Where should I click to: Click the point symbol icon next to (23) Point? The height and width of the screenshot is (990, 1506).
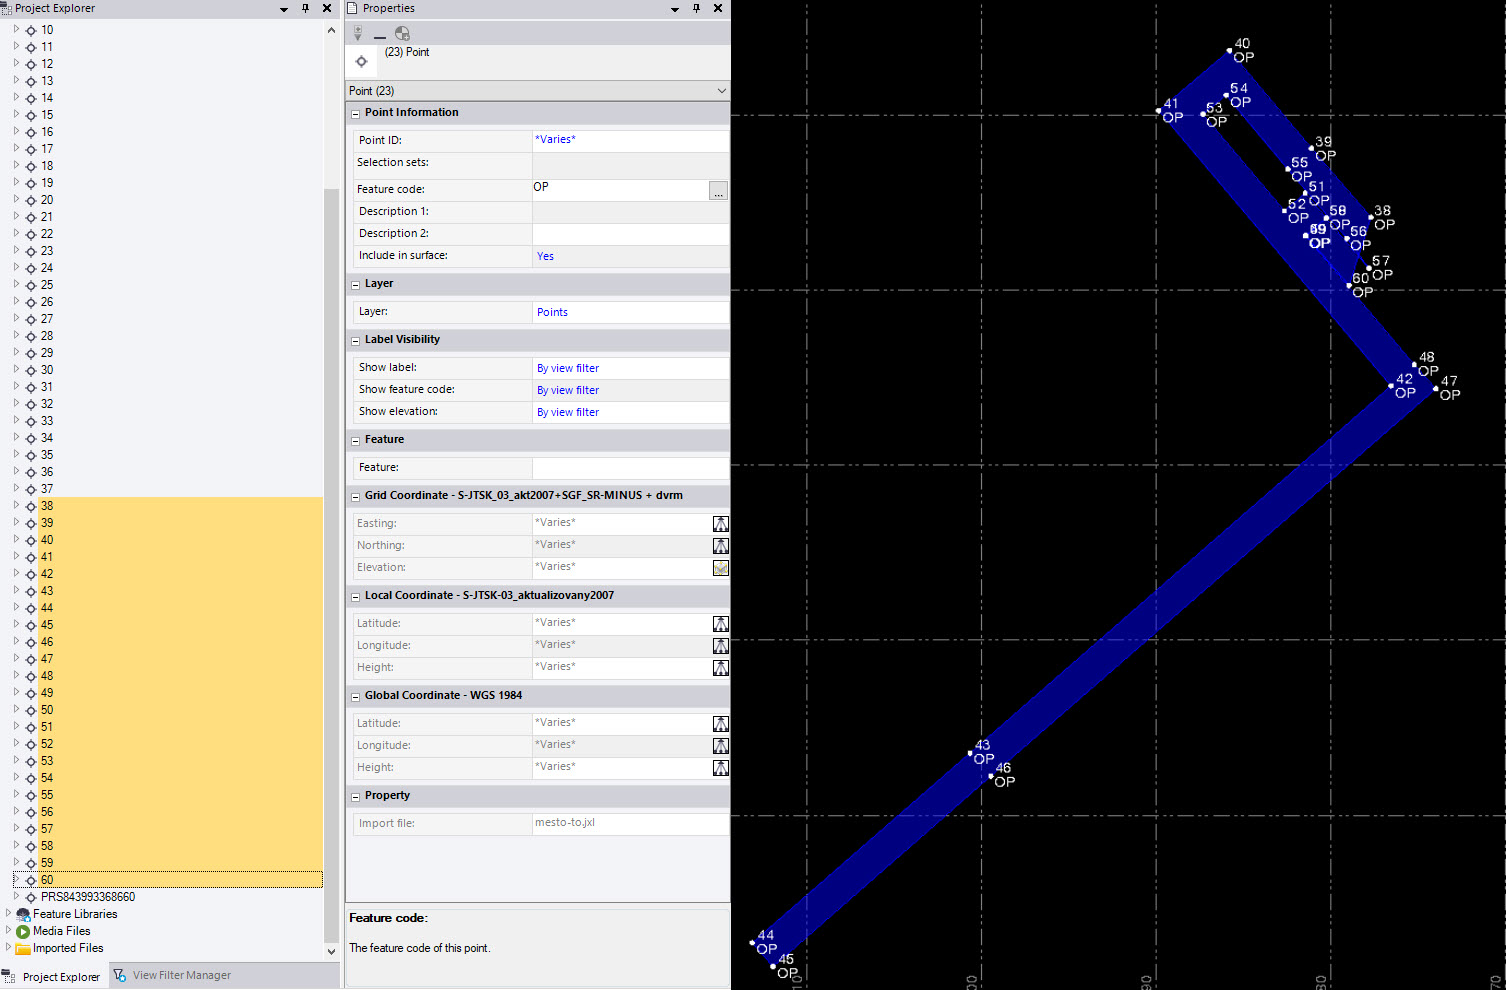[361, 60]
